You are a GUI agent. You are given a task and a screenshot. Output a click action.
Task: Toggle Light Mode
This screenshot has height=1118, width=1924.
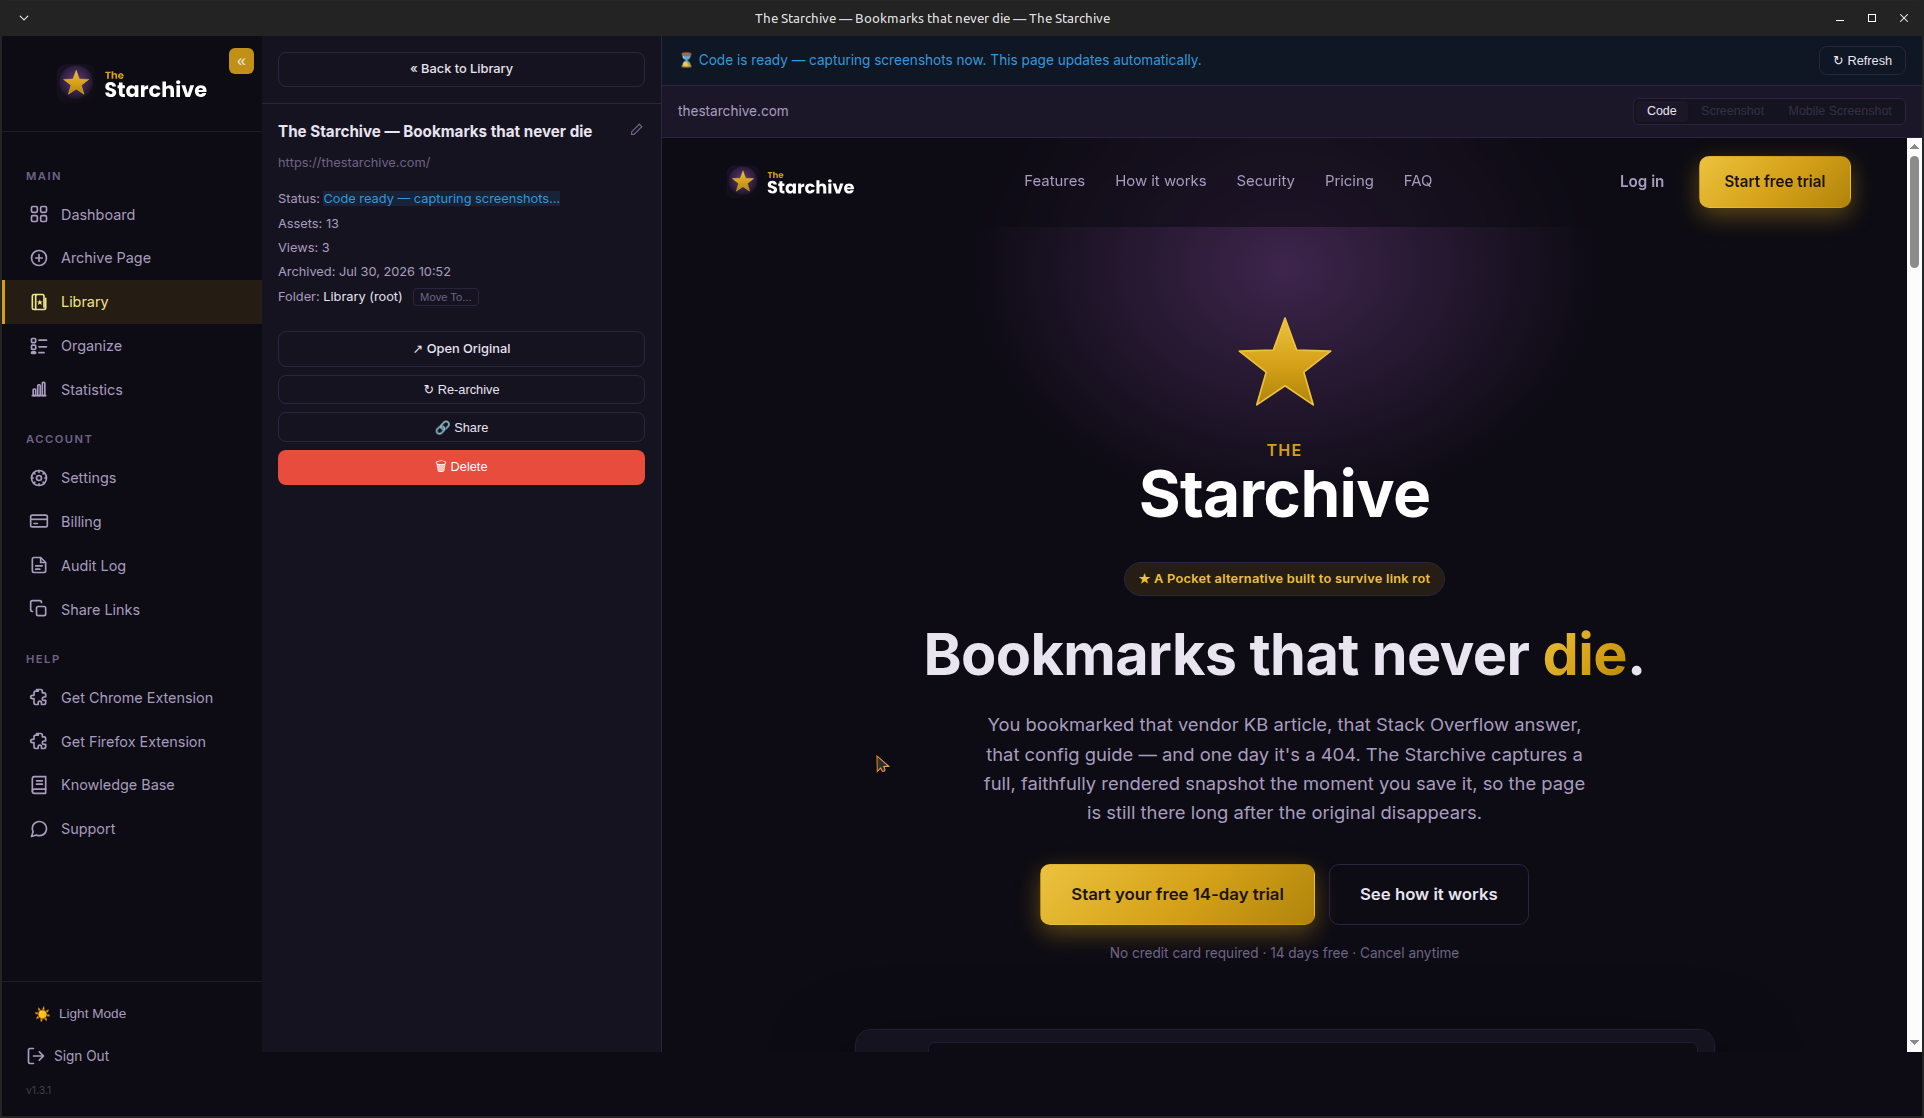[x=80, y=1014]
